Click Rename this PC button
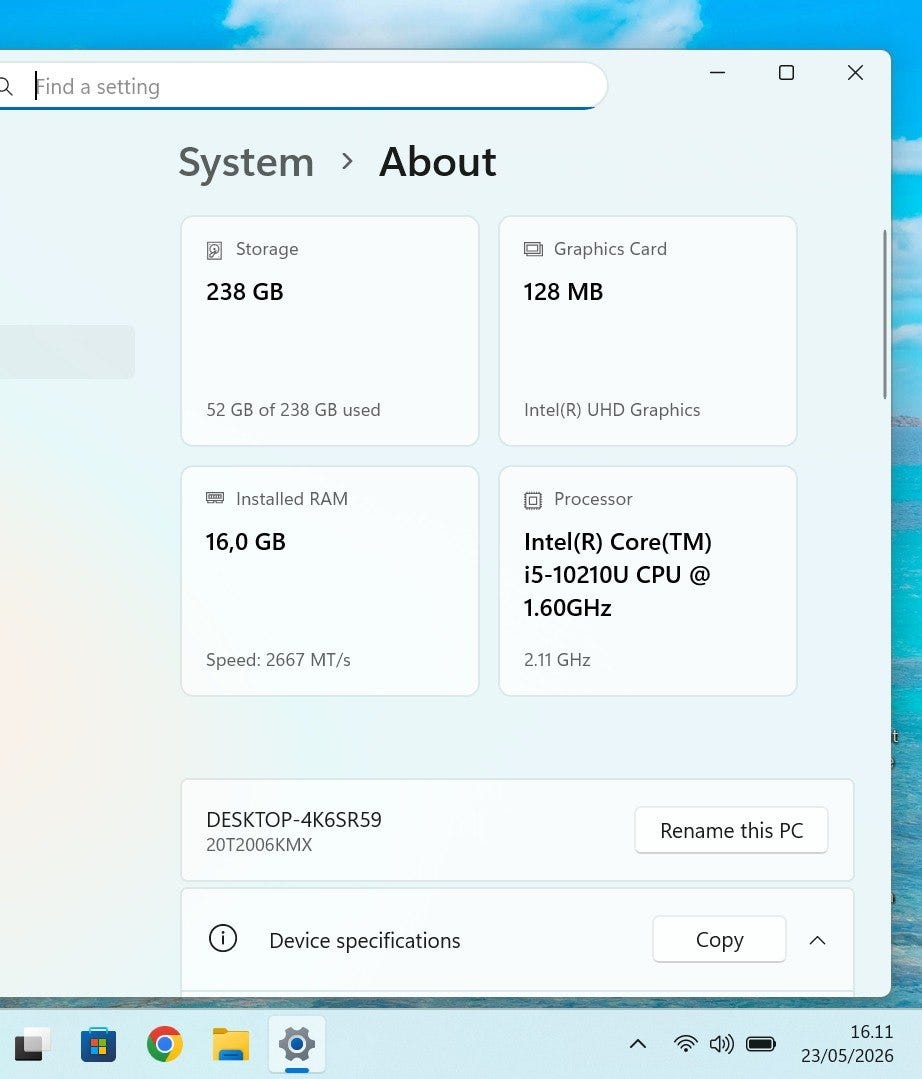Viewport: 922px width, 1079px height. coord(731,831)
